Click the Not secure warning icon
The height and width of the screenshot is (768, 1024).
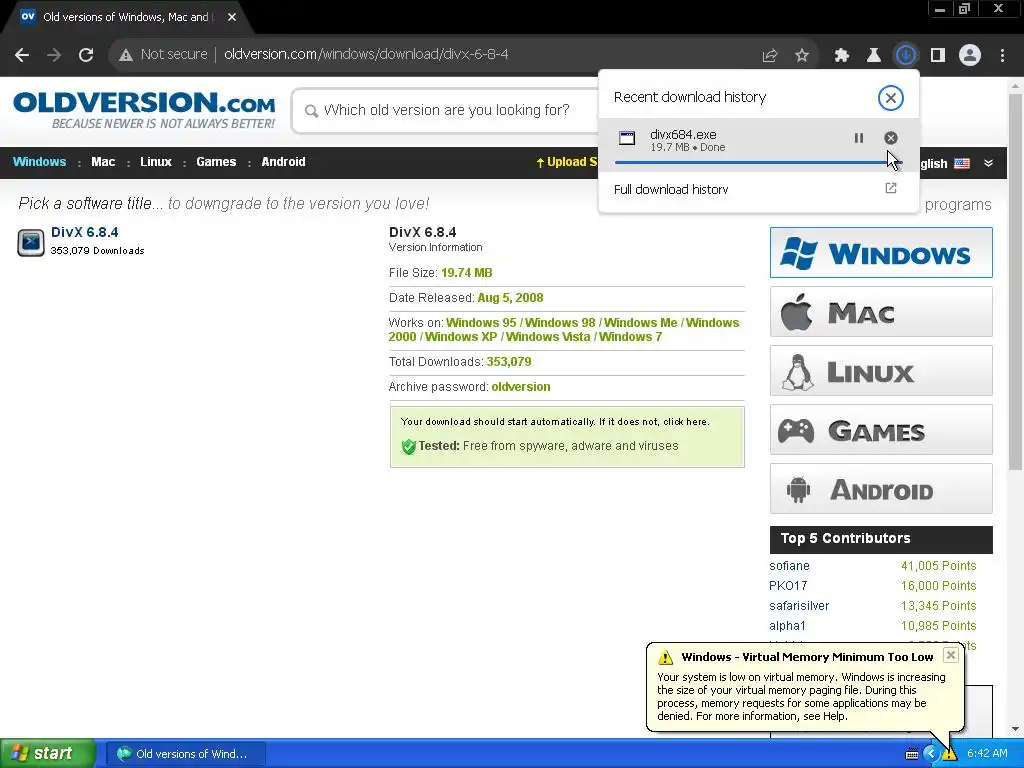click(x=126, y=55)
